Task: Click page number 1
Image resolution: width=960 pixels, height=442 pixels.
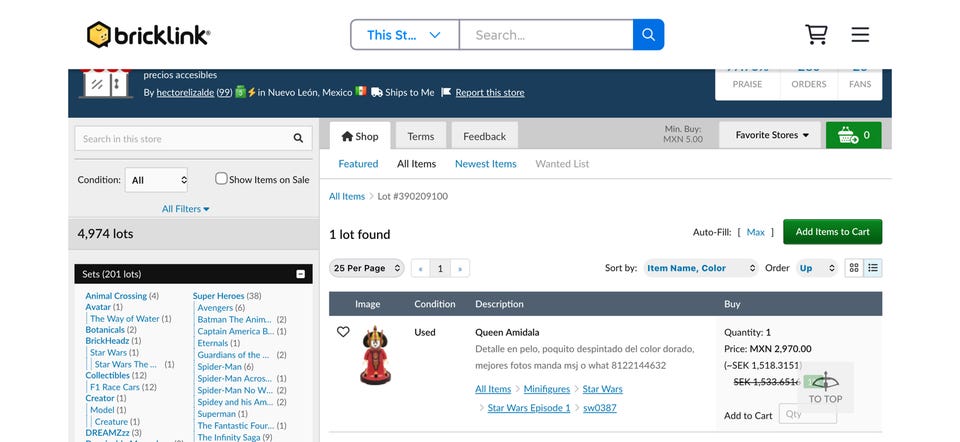Action: click(x=440, y=268)
